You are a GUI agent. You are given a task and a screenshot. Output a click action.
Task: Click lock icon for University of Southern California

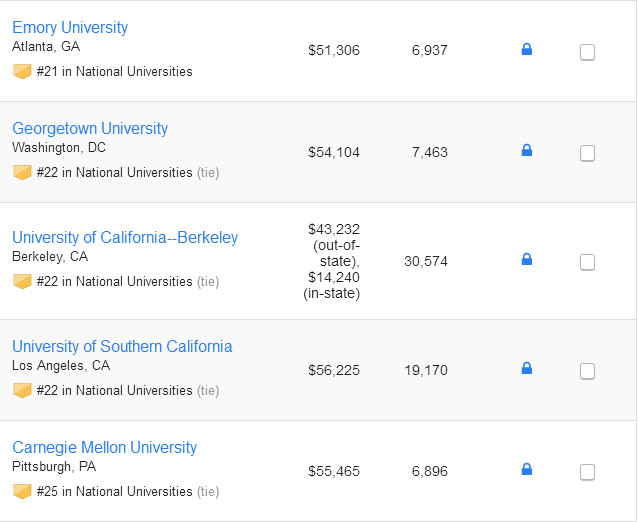527,369
